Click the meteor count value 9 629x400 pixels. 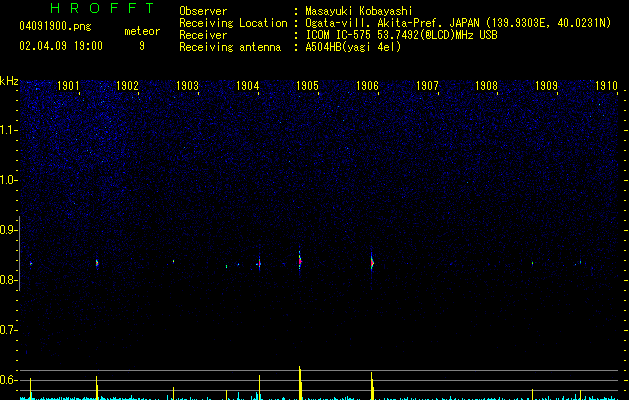(x=142, y=46)
